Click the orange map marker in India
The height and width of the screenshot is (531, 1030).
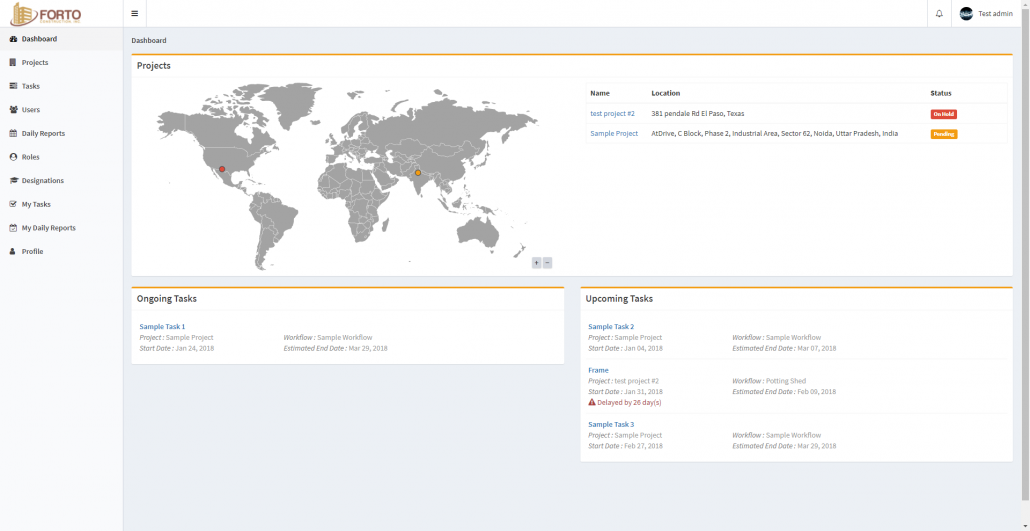click(x=418, y=173)
